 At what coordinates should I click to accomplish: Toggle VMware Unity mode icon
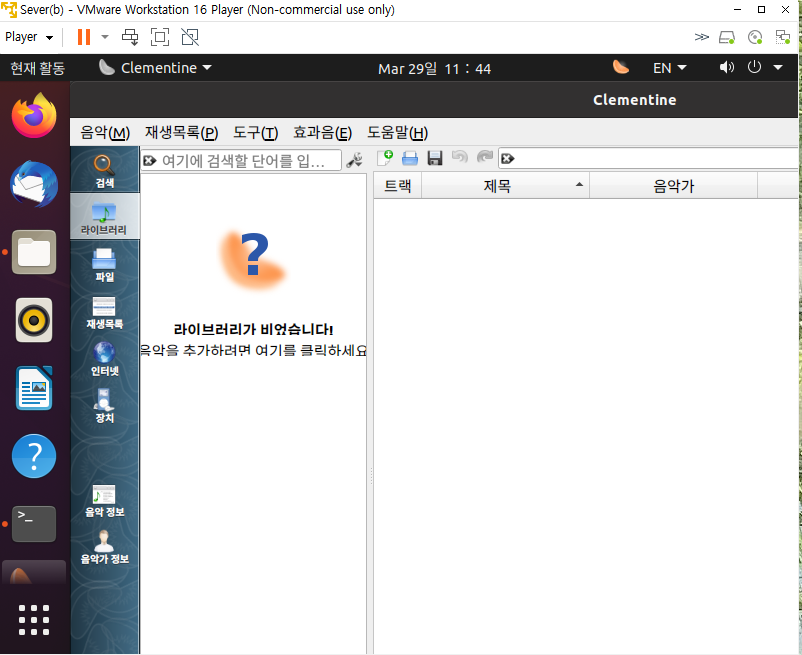coord(190,37)
